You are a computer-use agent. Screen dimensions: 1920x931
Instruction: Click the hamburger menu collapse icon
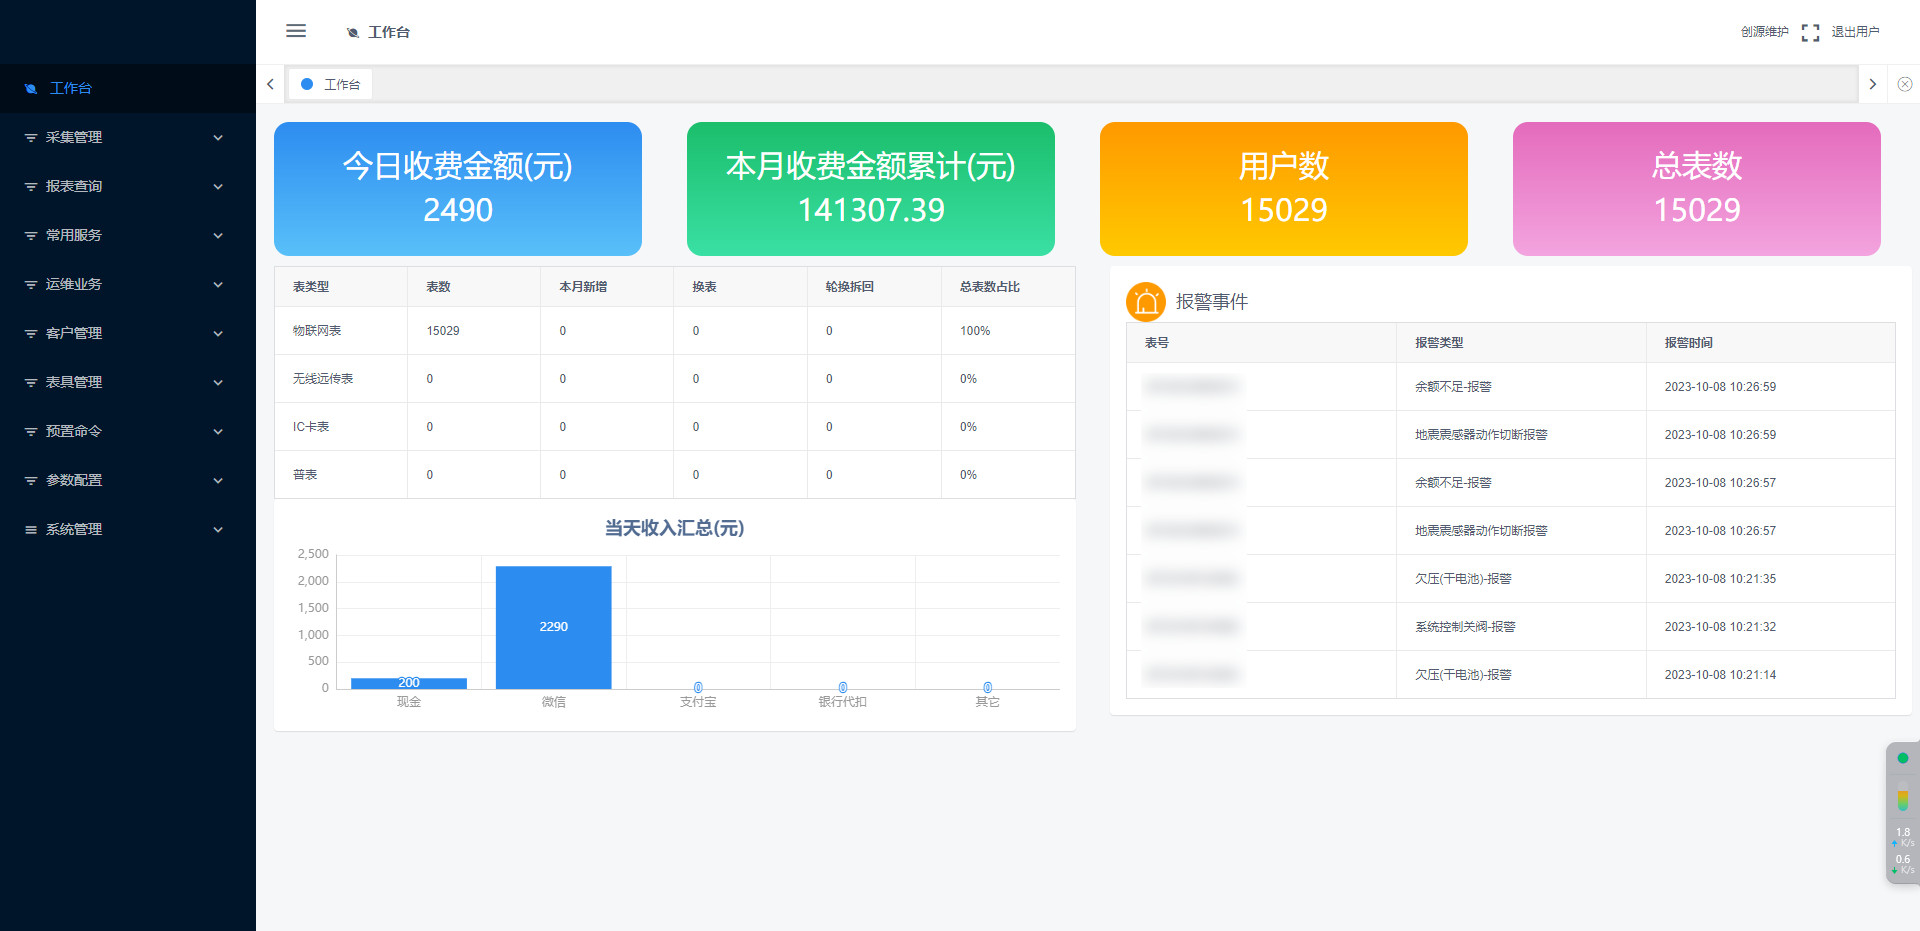click(296, 31)
